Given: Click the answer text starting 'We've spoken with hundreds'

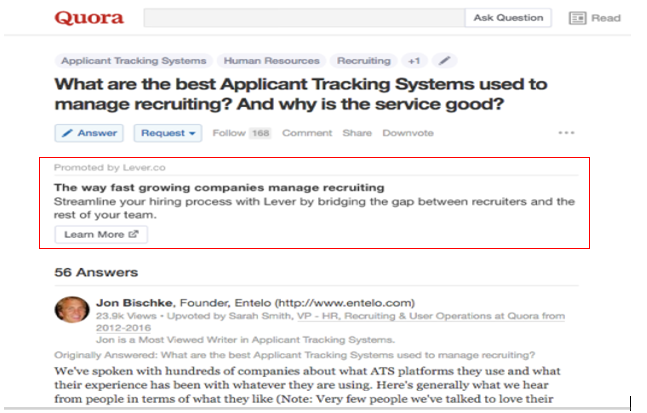Looking at the screenshot, I should coord(307,385).
